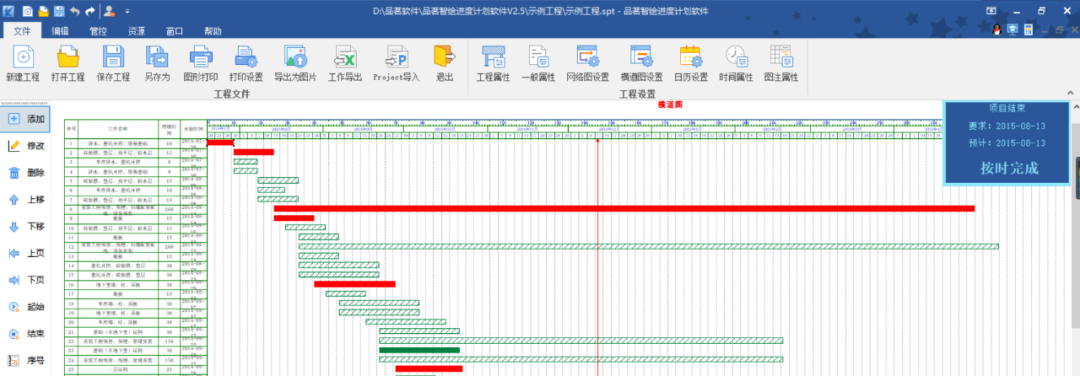Switch to the 文件 ribbon tab
Viewport: 1080px width, 376px height.
coord(22,31)
